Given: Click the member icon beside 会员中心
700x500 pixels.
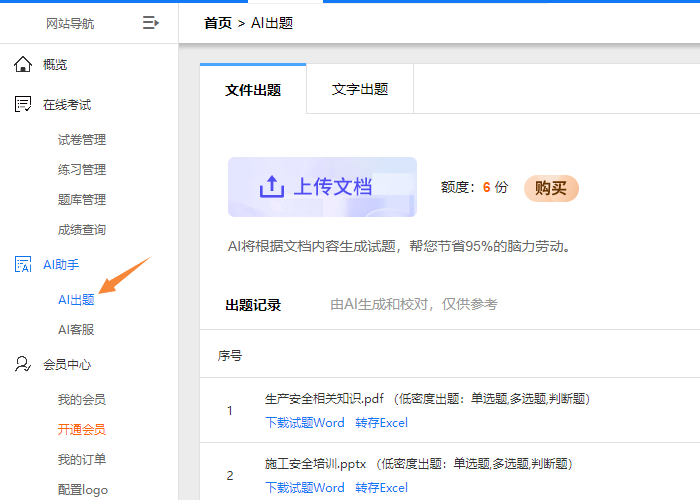Looking at the screenshot, I should [23, 364].
